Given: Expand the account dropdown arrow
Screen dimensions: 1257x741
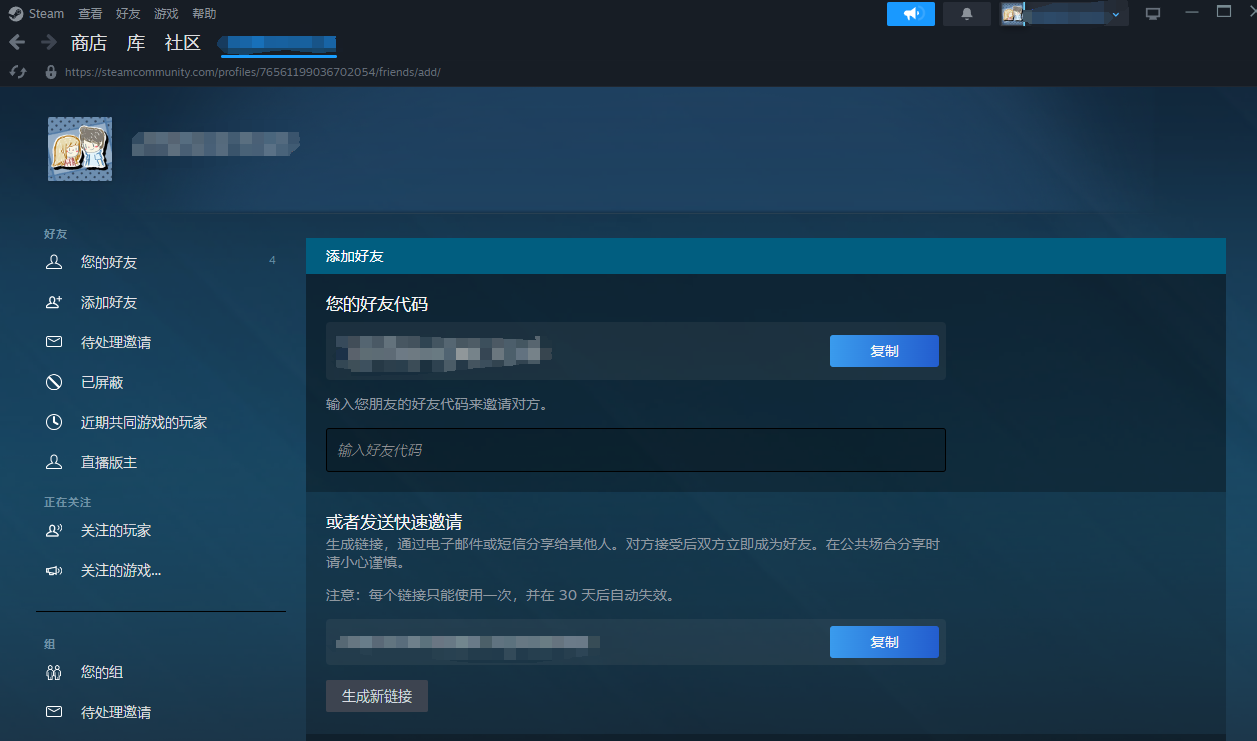Looking at the screenshot, I should (x=1116, y=14).
